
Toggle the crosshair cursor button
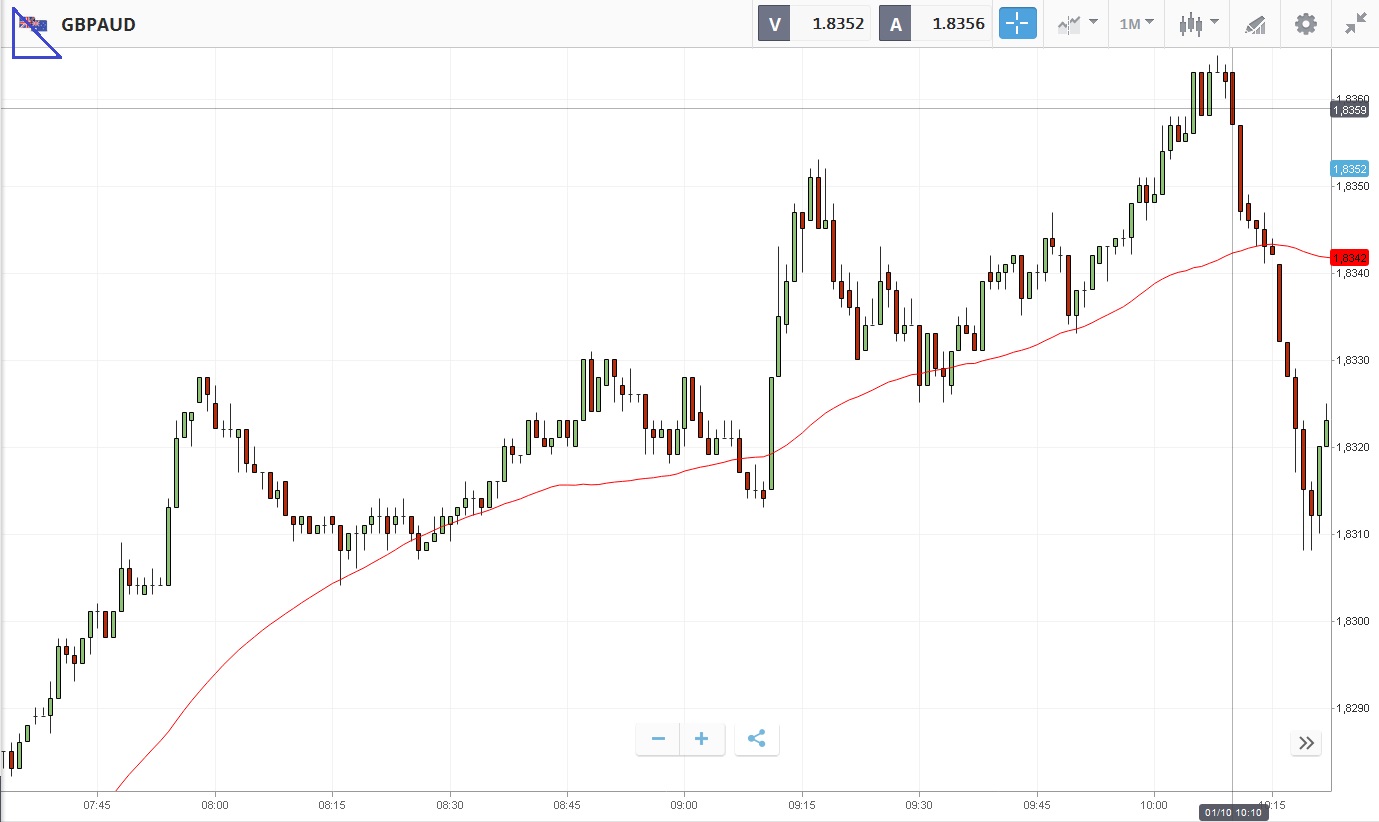tap(1019, 24)
